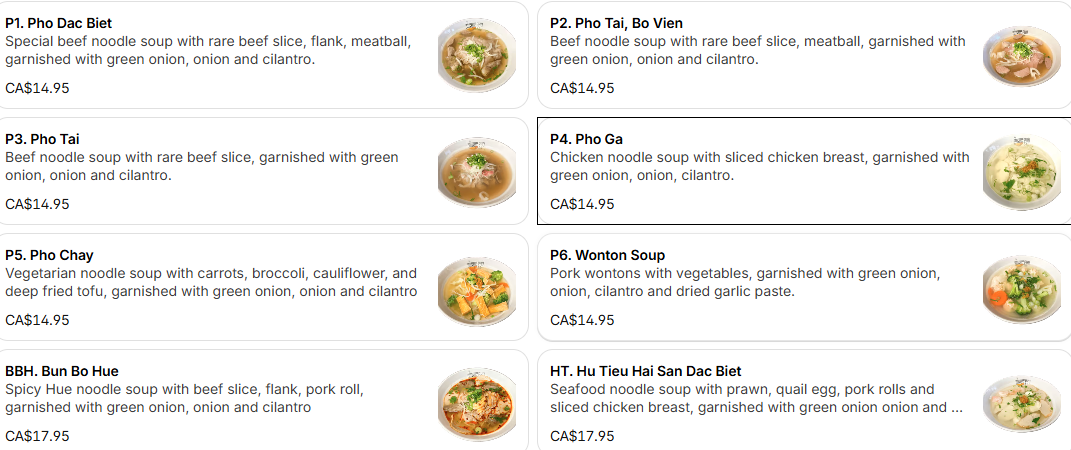Open the P1. Pho Dac Biet bowl photo

coord(477,55)
